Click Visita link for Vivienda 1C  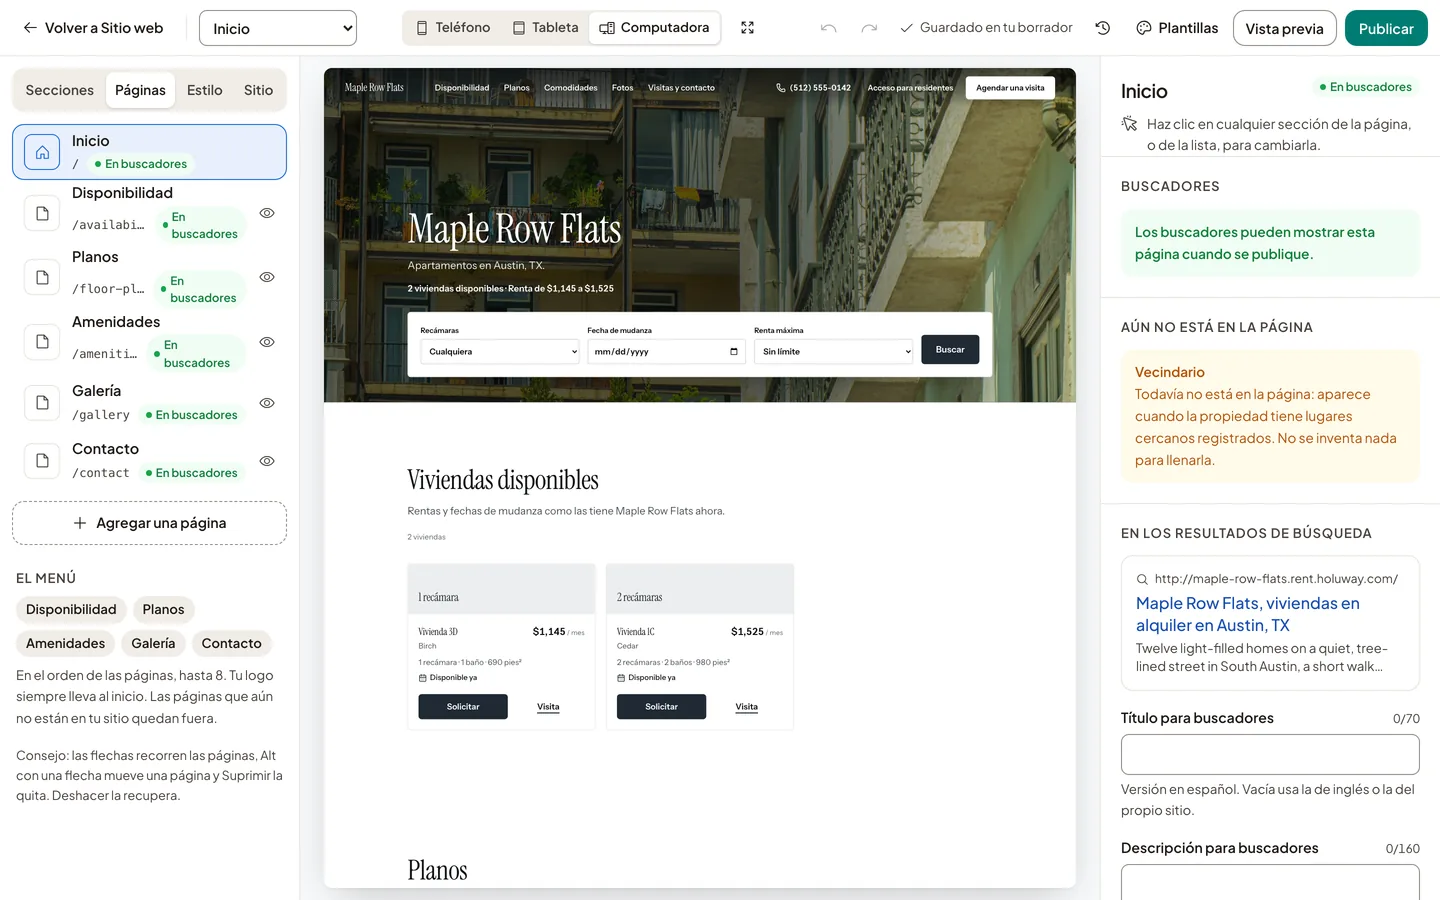747,707
